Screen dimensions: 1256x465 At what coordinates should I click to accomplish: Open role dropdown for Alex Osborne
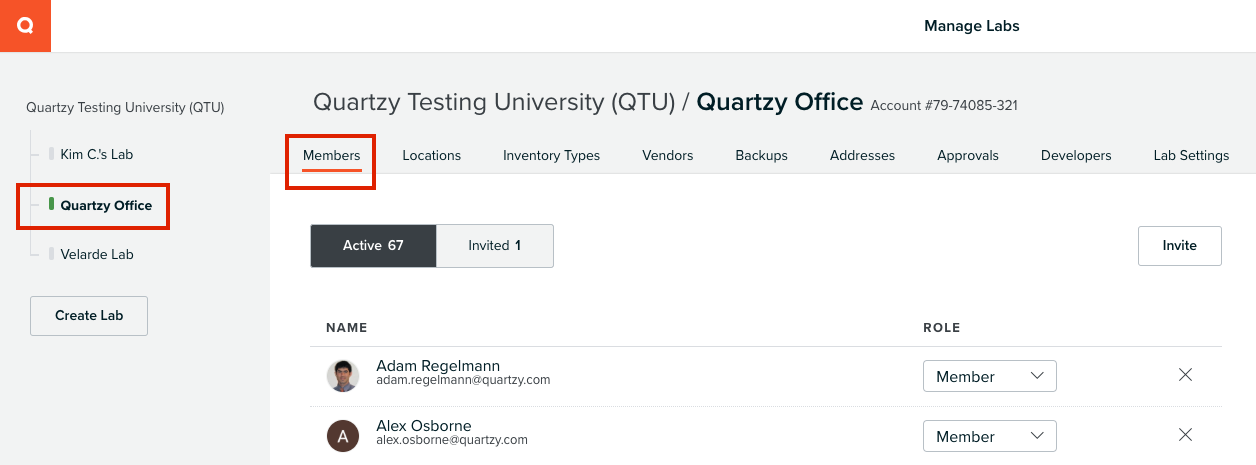989,436
